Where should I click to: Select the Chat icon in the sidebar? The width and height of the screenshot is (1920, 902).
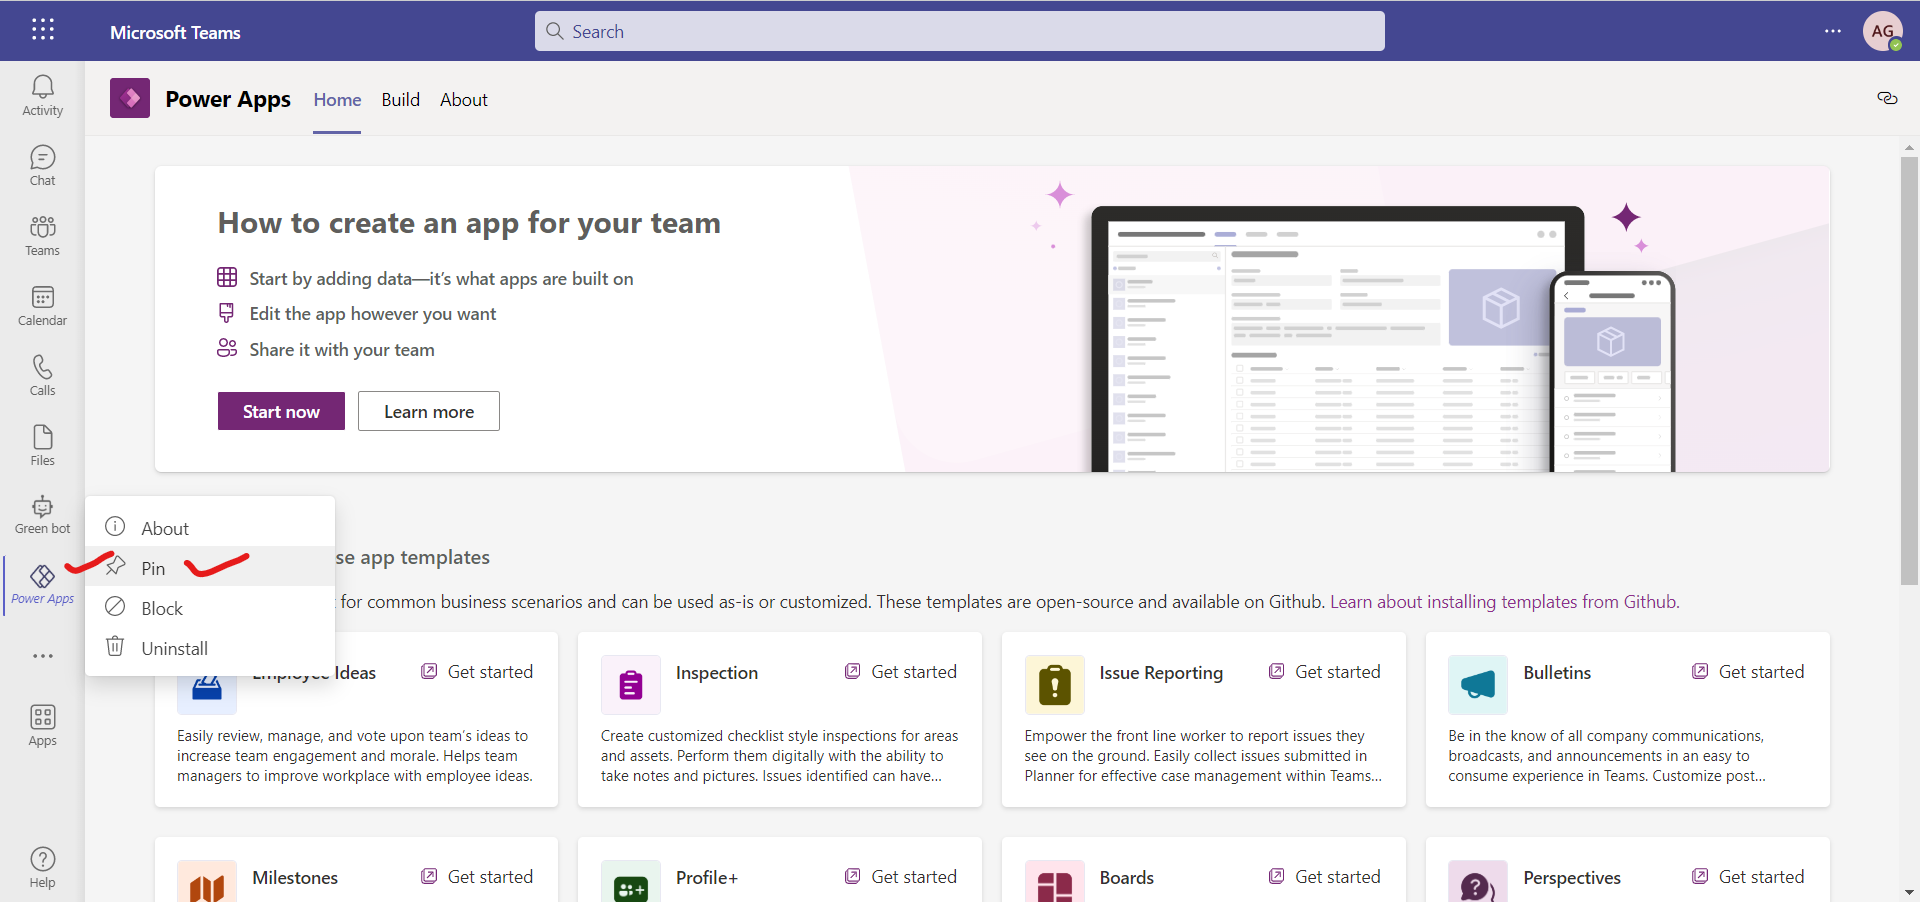tap(42, 163)
